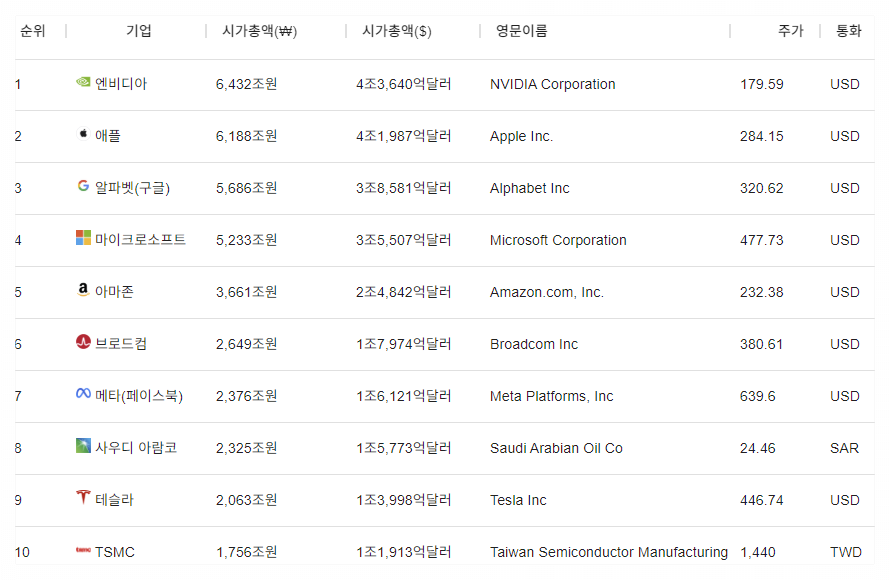This screenshot has height=580, width=890.
Task: Click the Alphabet Inc English name
Action: [x=530, y=188]
